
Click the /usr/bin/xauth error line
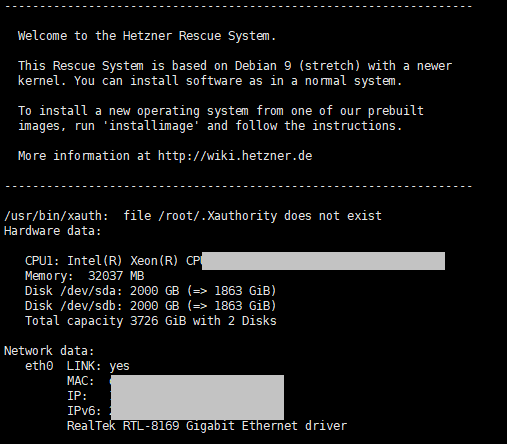click(193, 216)
